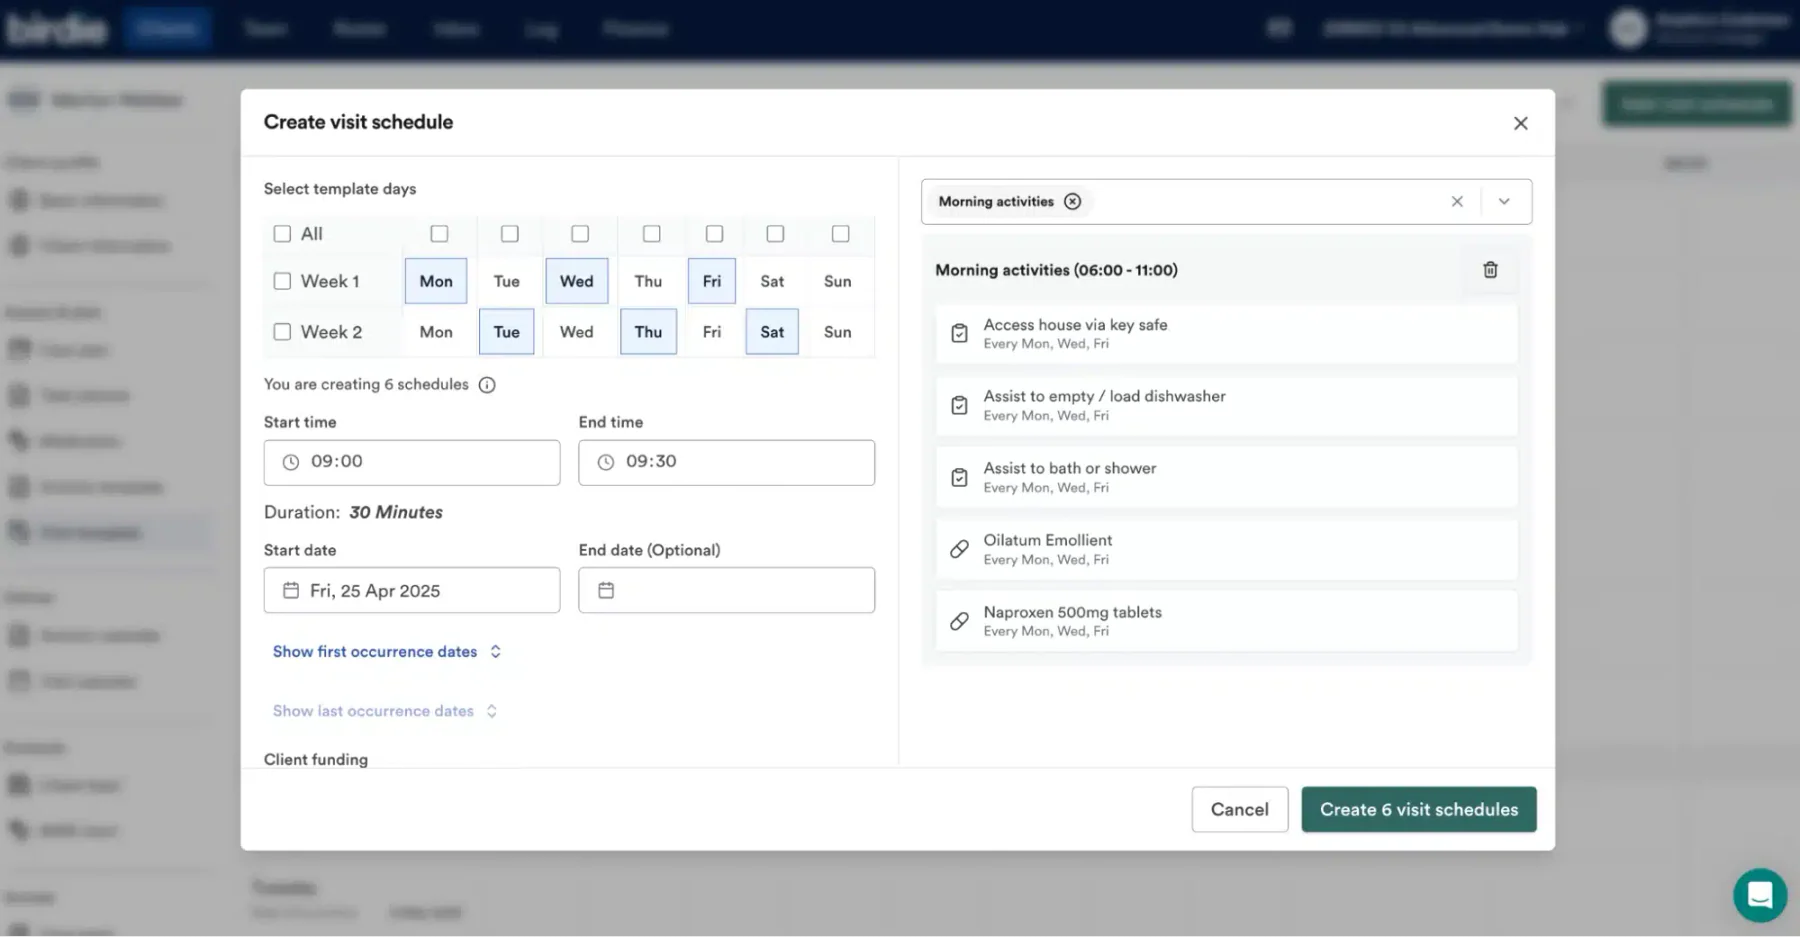
Task: Click Create 6 visit schedules button
Action: (x=1419, y=810)
